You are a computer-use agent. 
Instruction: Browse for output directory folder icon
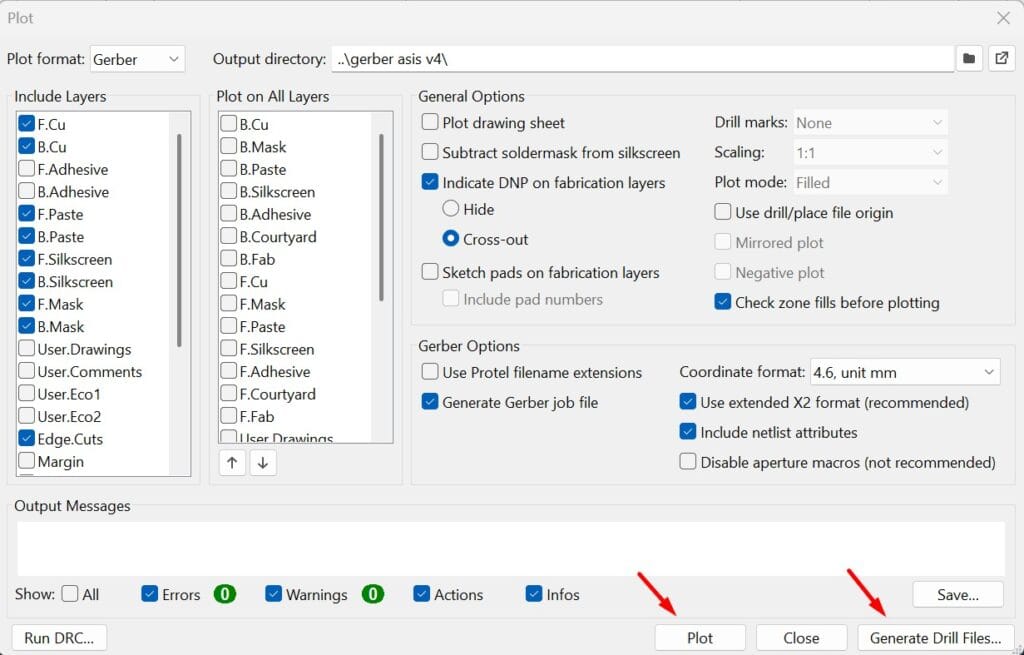pos(968,59)
